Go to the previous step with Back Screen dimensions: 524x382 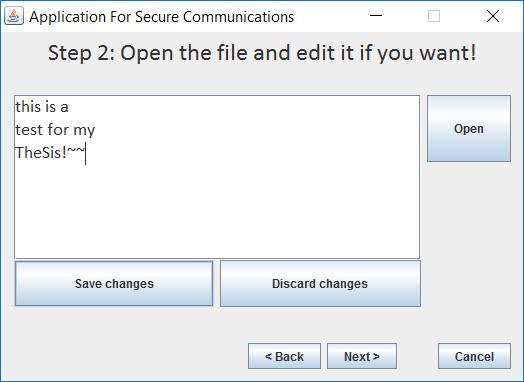(284, 356)
